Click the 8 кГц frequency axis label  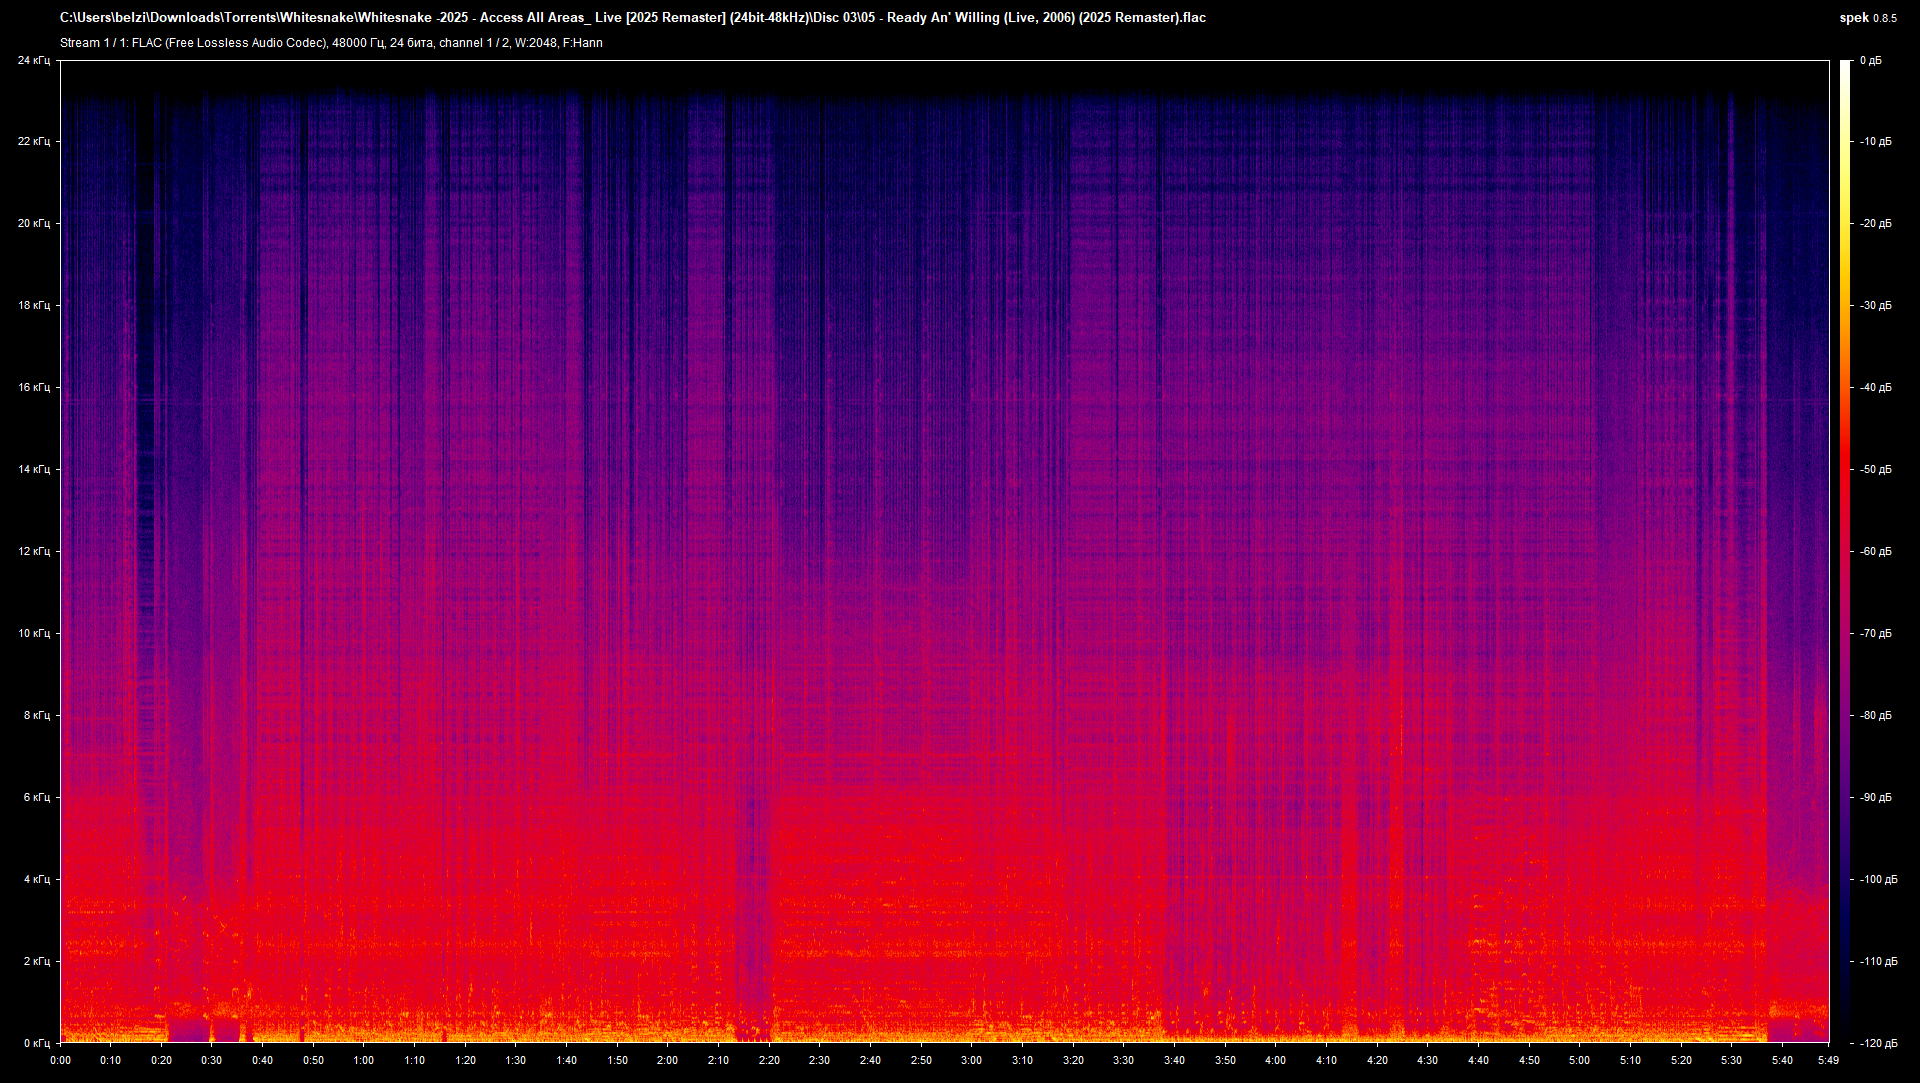click(x=36, y=715)
